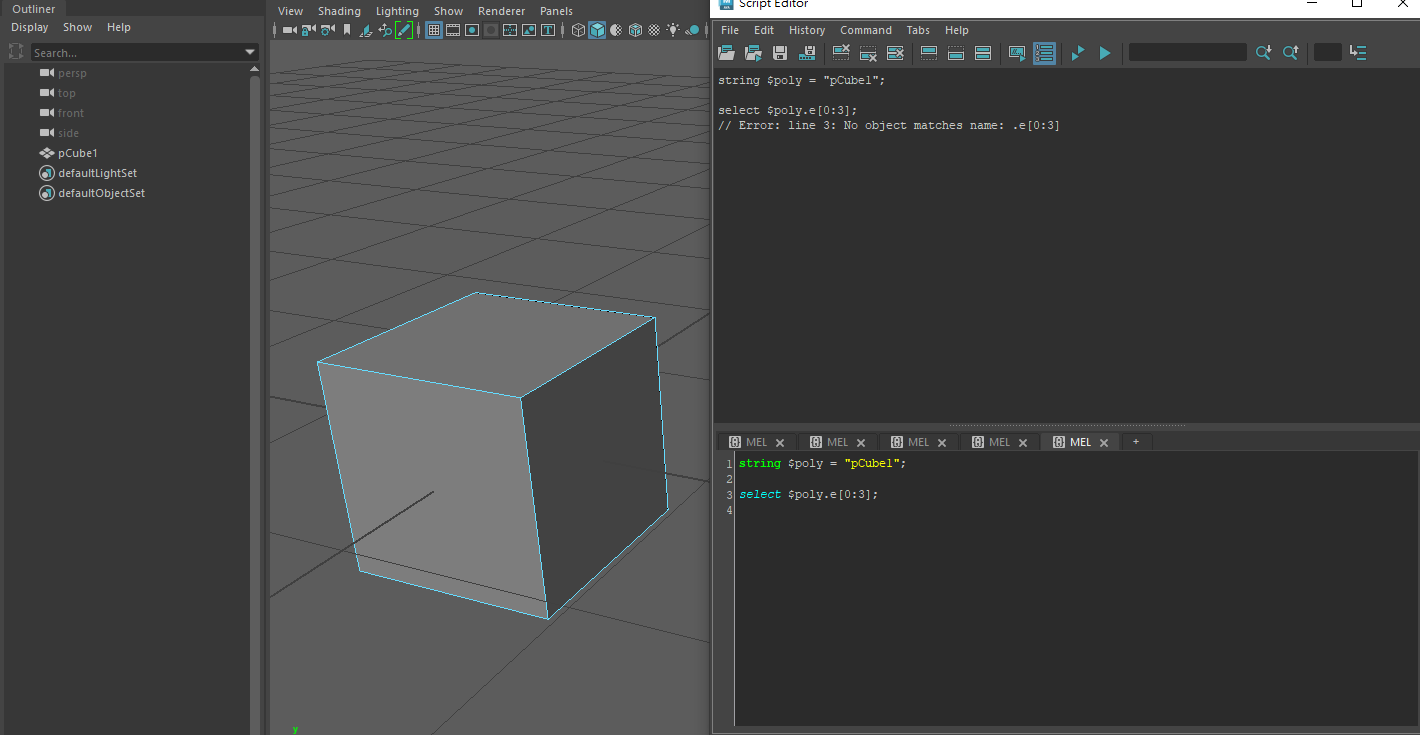Click the Script Editor search text field

coord(1188,52)
